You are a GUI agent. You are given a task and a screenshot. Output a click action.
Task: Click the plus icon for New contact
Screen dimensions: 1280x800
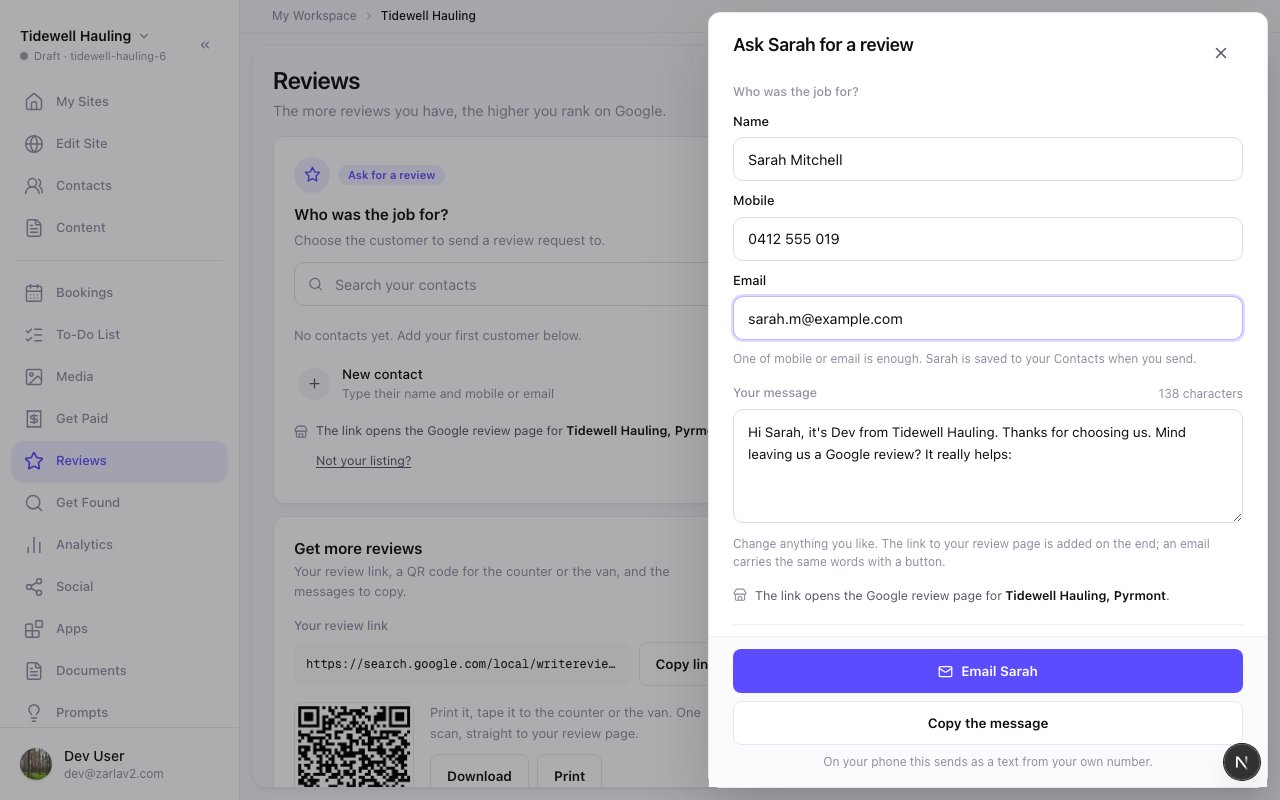pos(314,383)
